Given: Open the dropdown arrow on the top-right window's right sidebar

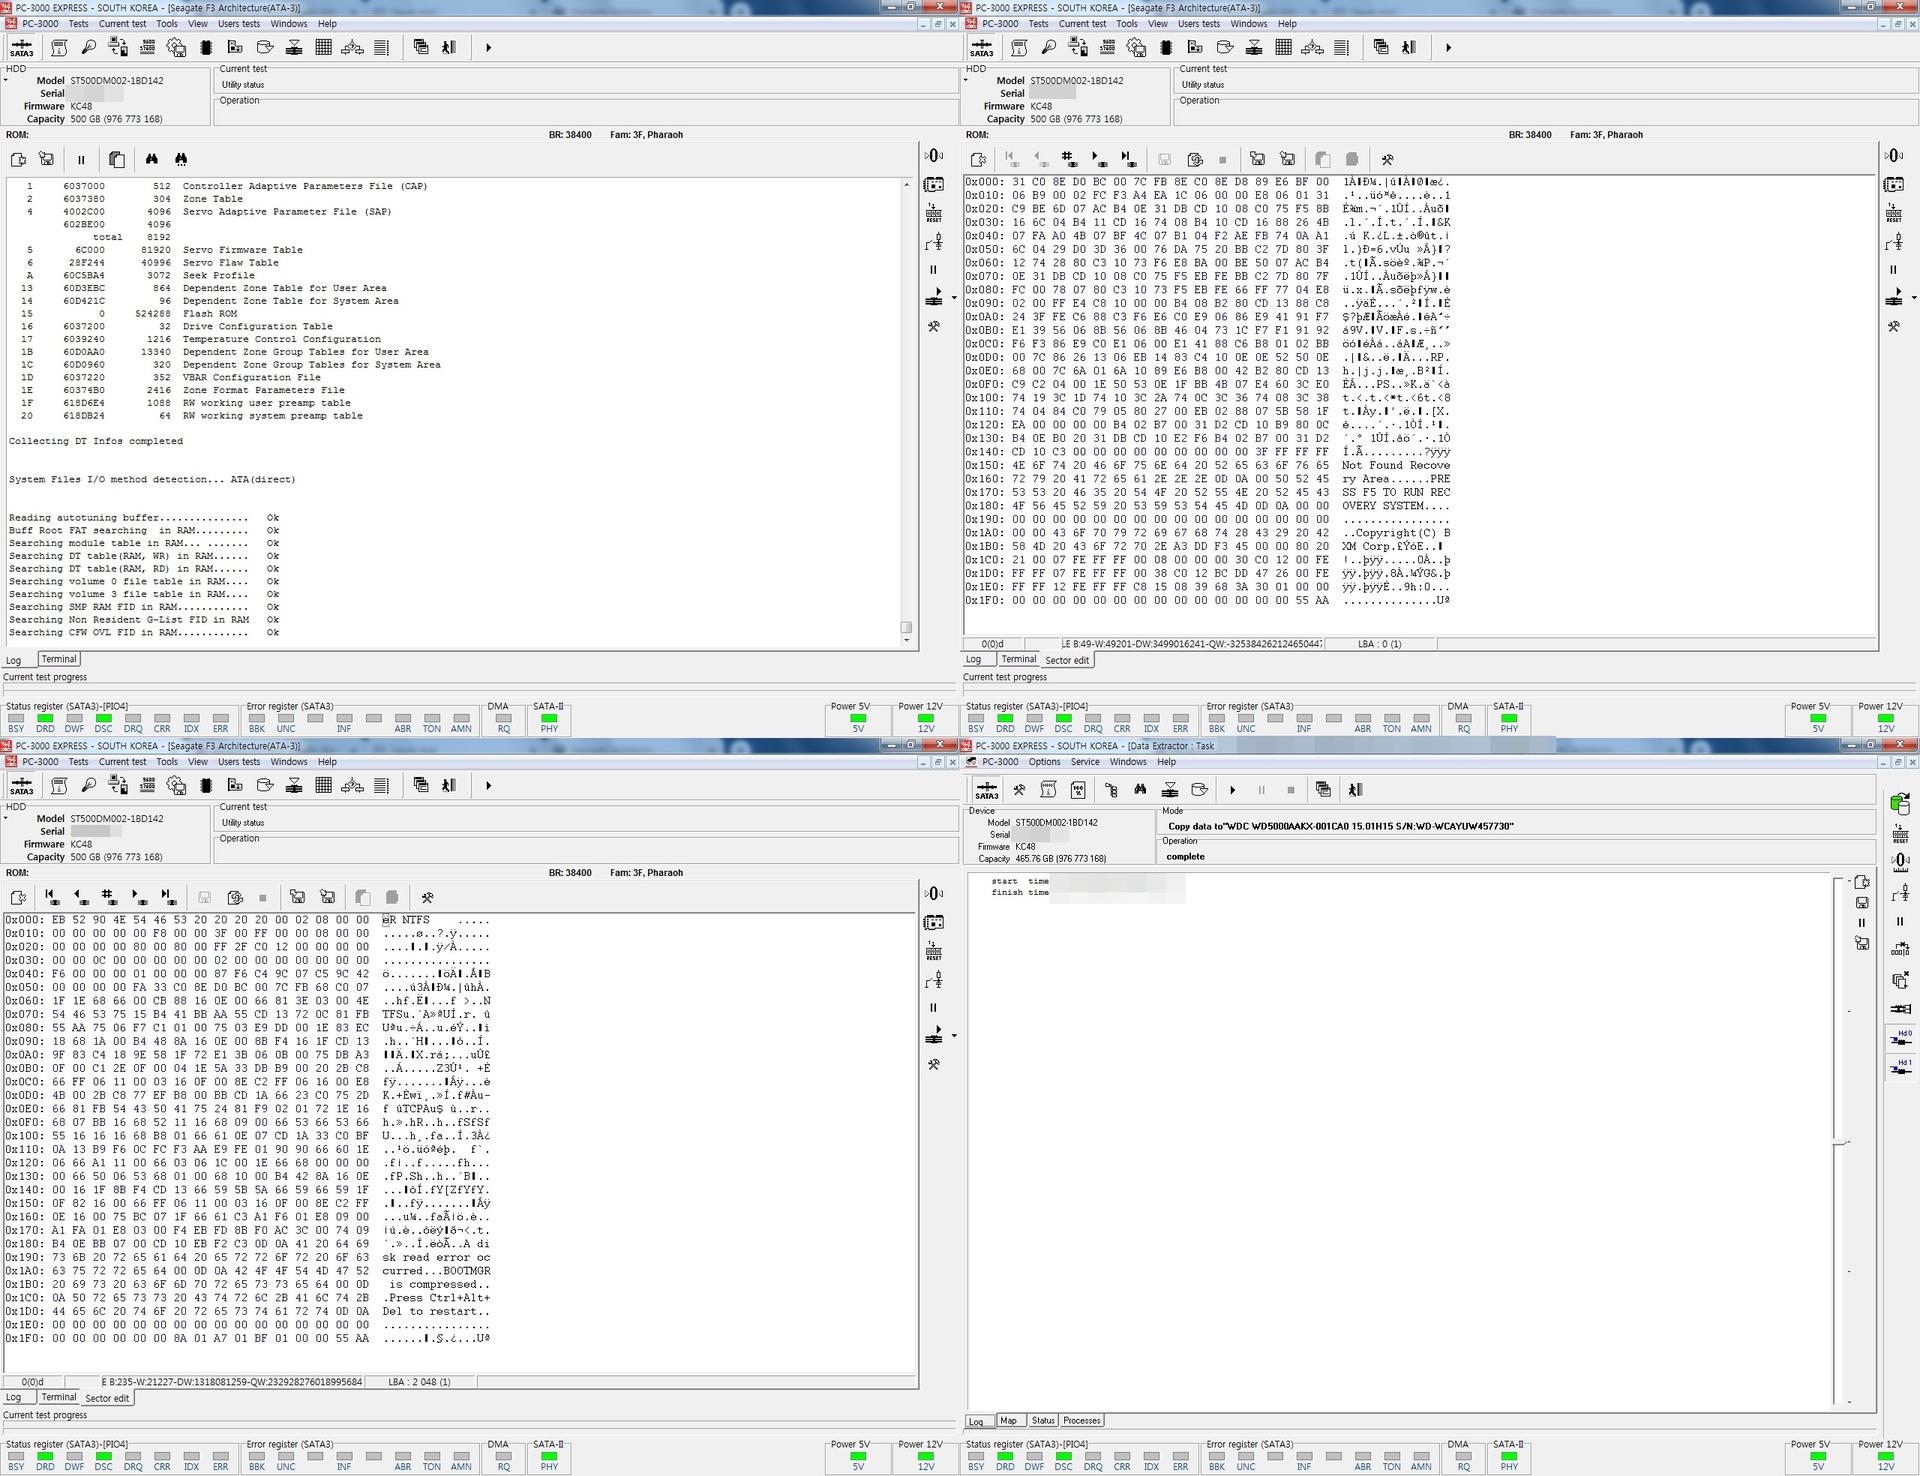Looking at the screenshot, I should point(1913,298).
